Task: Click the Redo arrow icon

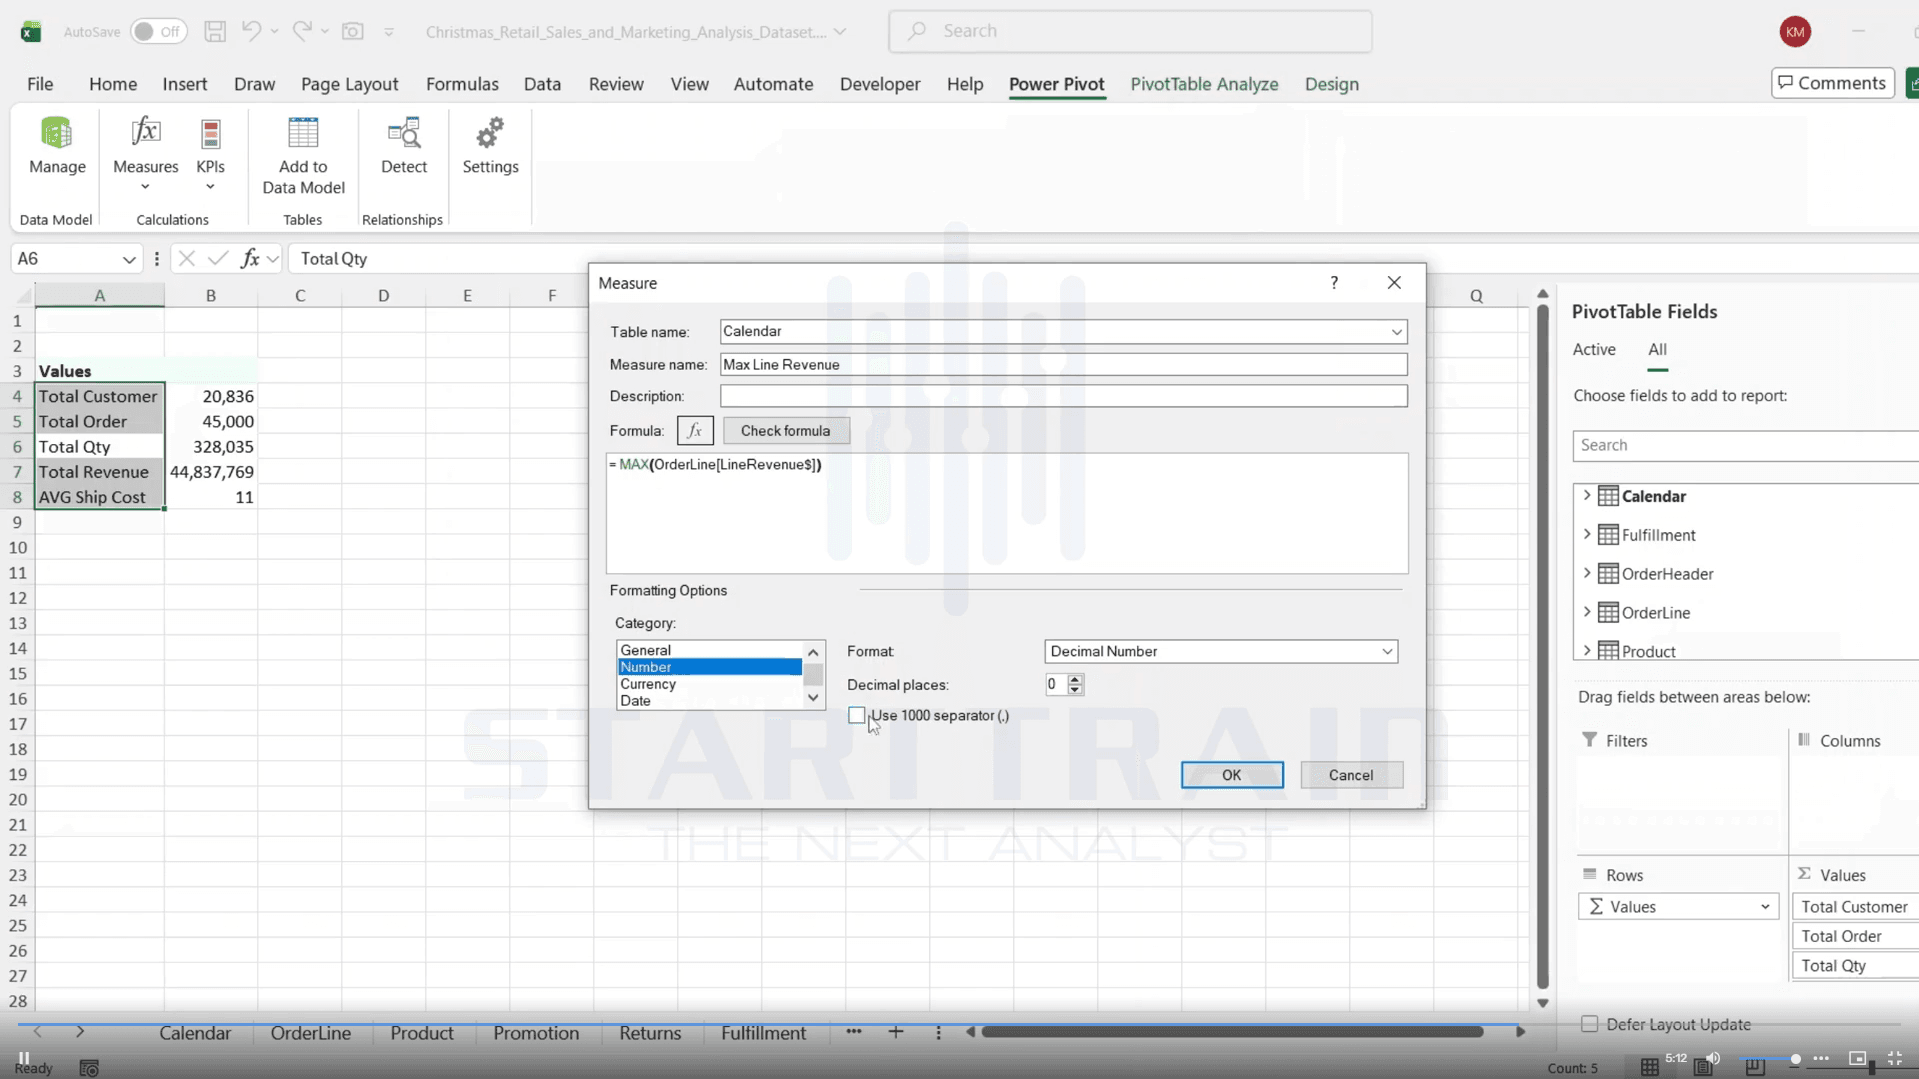Action: click(302, 31)
